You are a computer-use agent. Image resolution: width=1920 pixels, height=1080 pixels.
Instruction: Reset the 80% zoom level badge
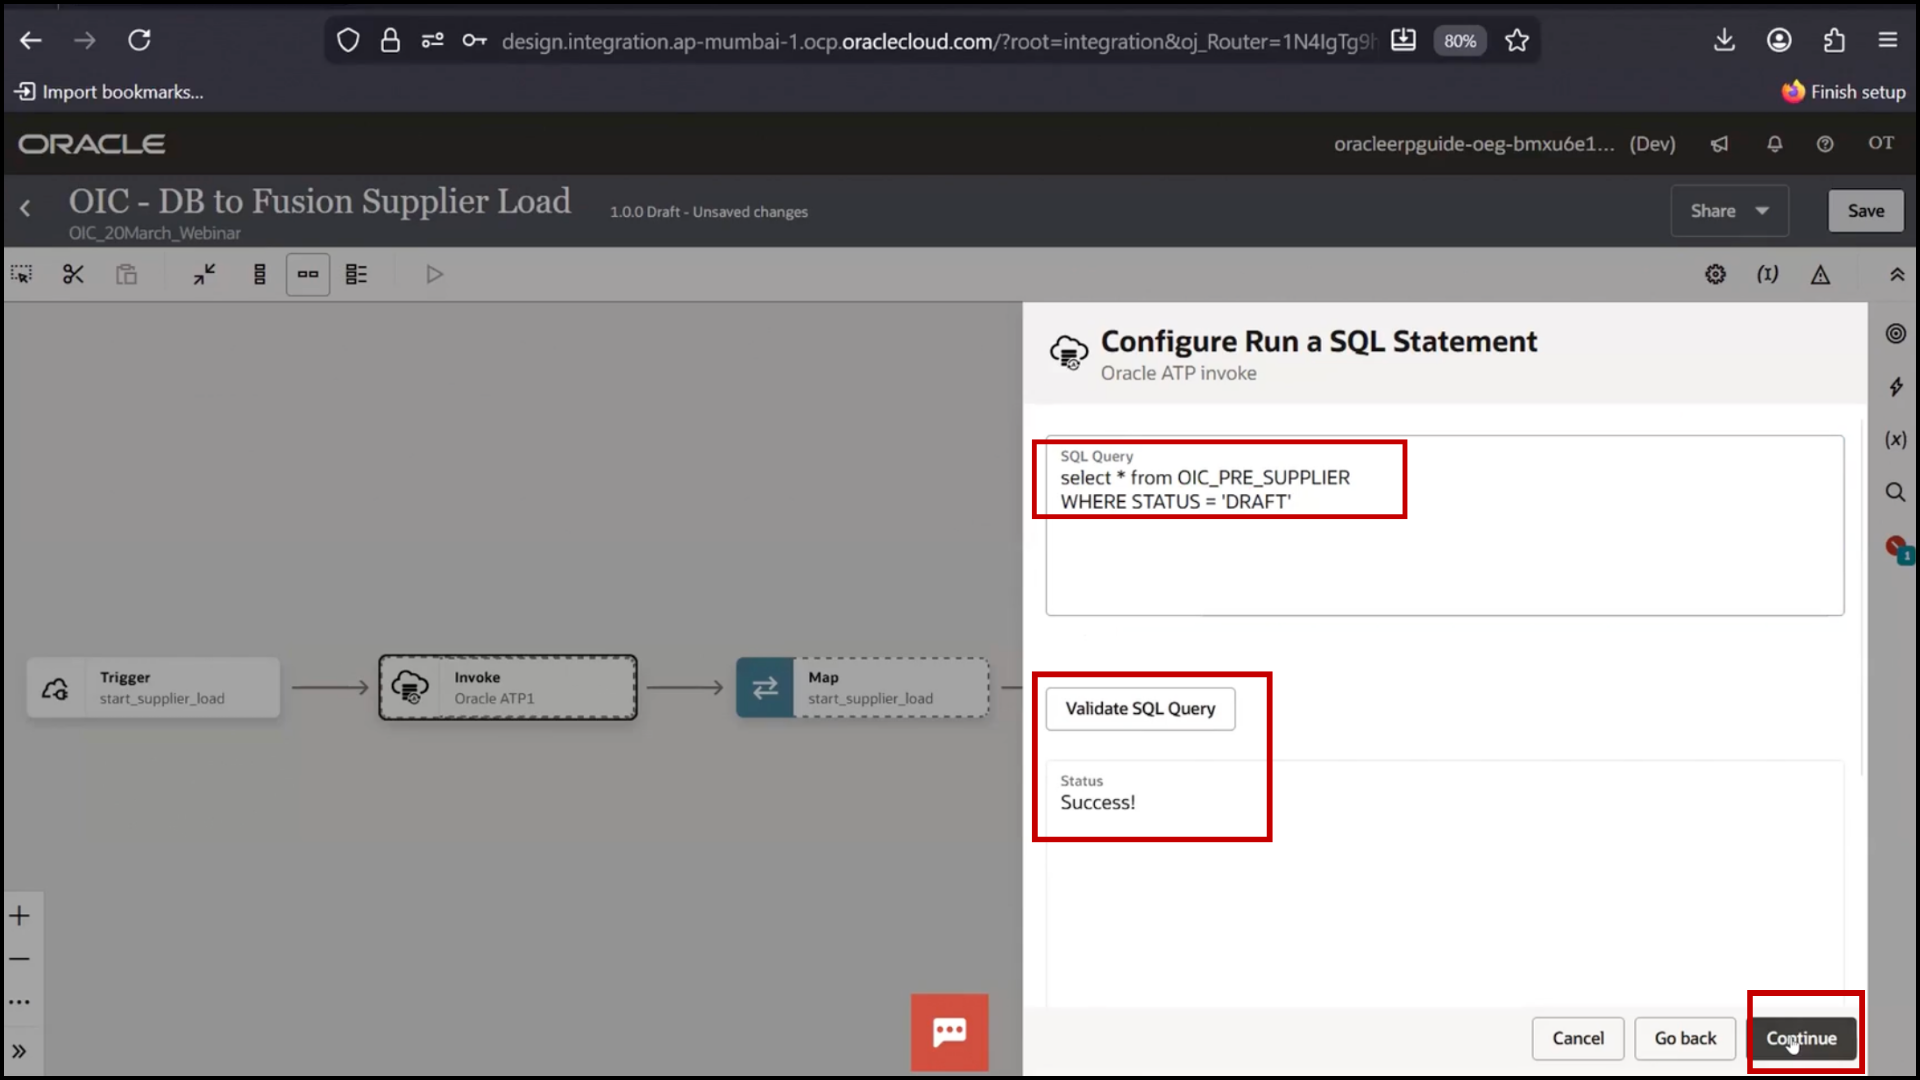pyautogui.click(x=1459, y=41)
